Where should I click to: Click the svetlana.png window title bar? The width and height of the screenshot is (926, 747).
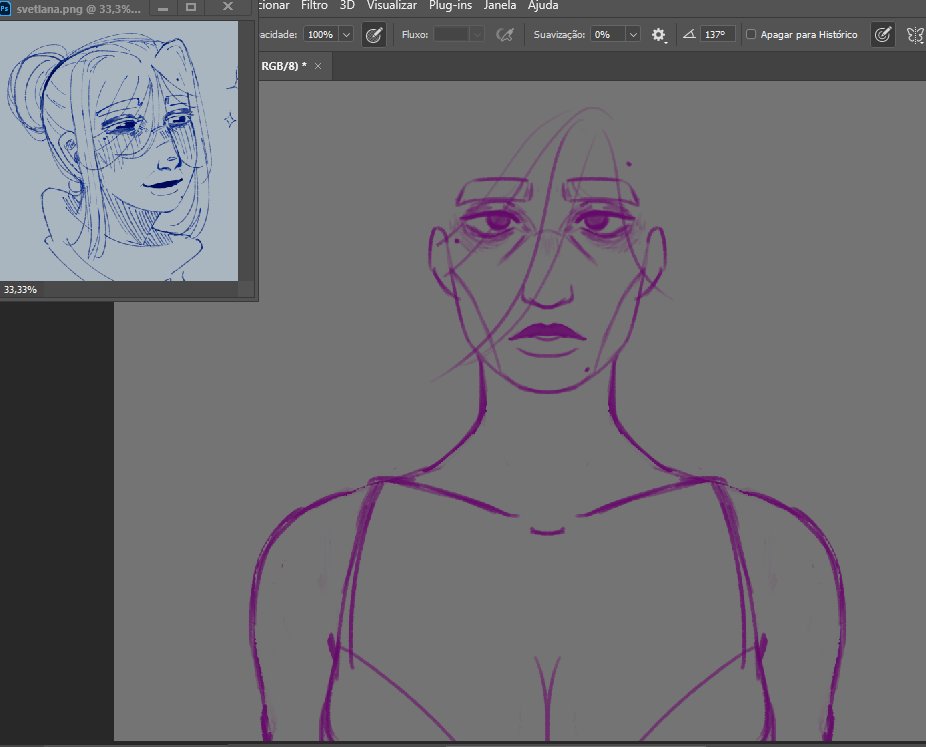tap(79, 9)
